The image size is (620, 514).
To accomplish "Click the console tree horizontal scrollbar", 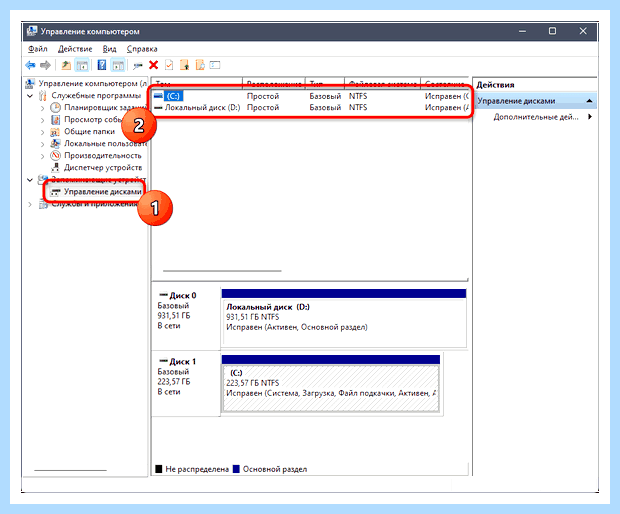I will pos(70,470).
